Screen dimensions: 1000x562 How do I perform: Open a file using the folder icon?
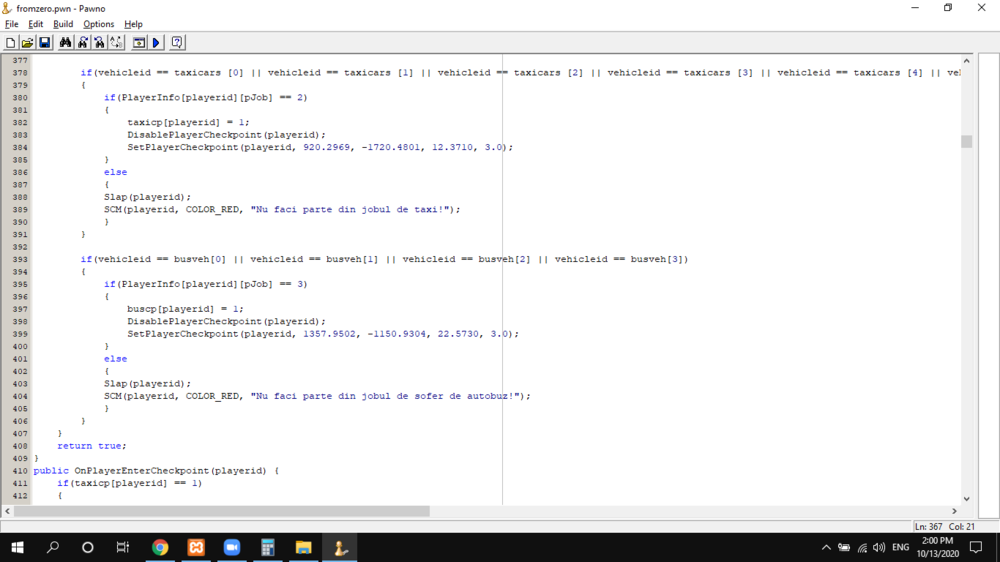click(27, 43)
